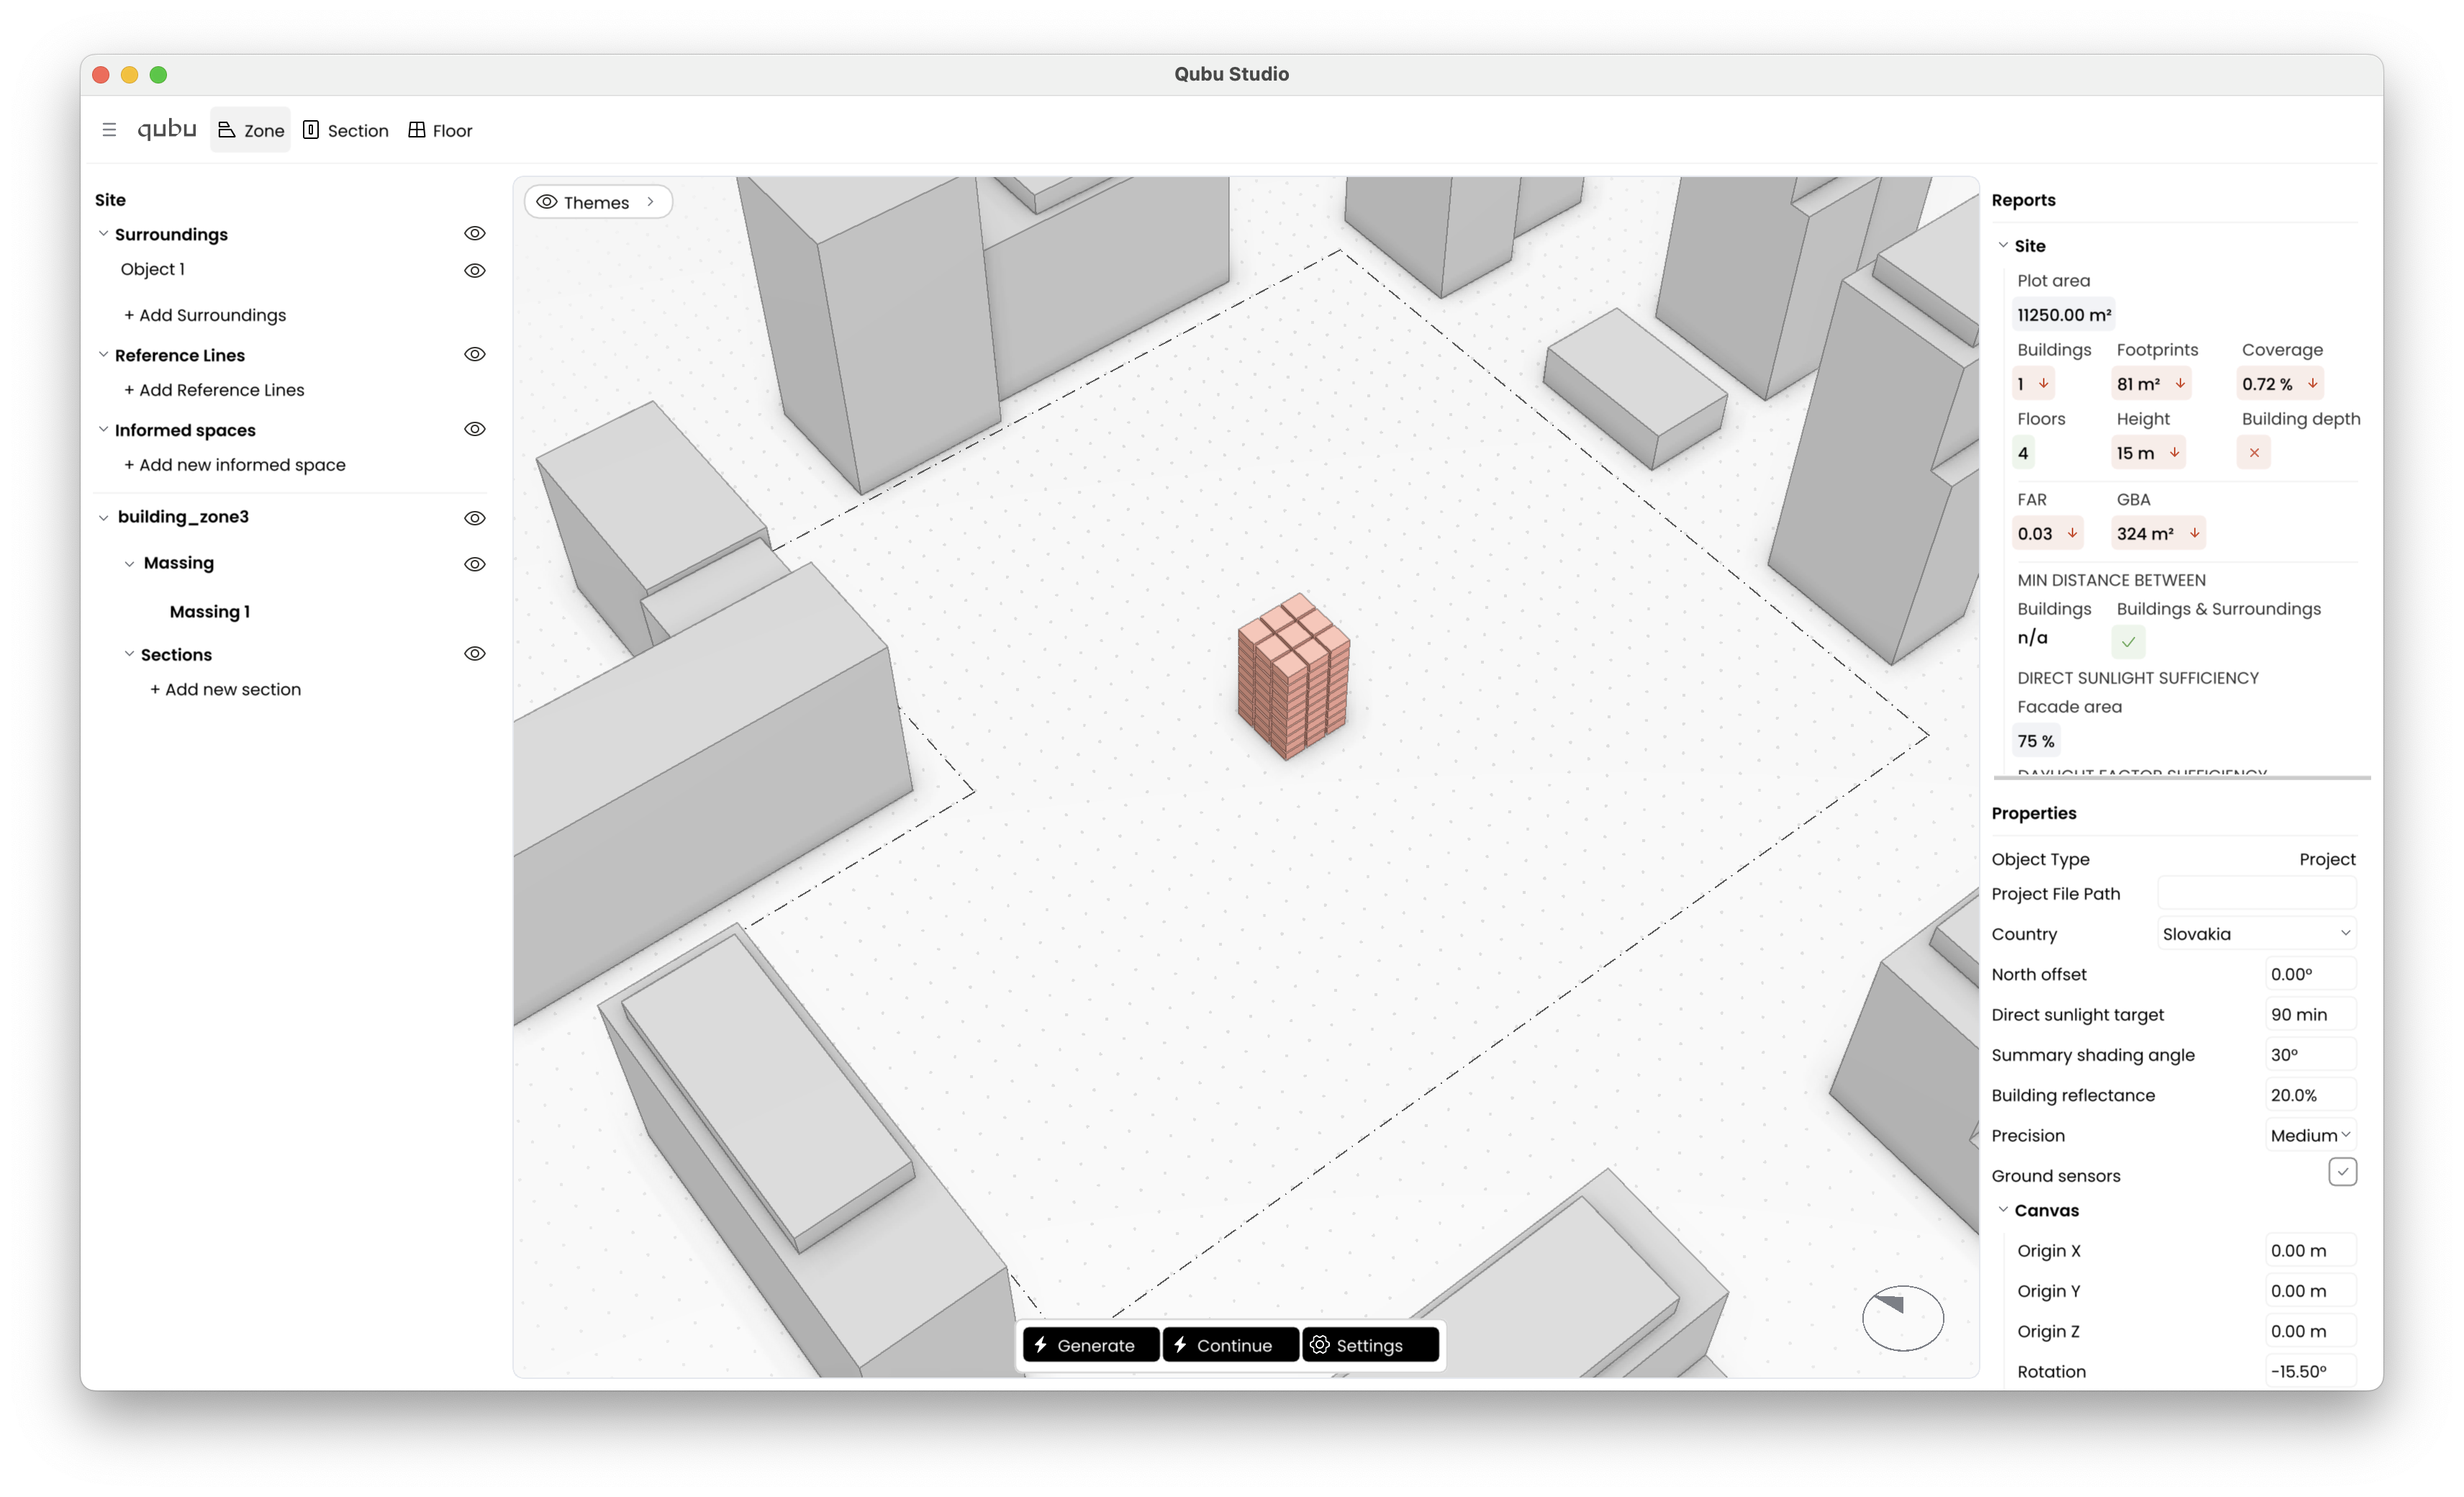Screen dimensions: 2464x1497
Task: Click the Facade area 75 % value
Action: [x=2036, y=741]
